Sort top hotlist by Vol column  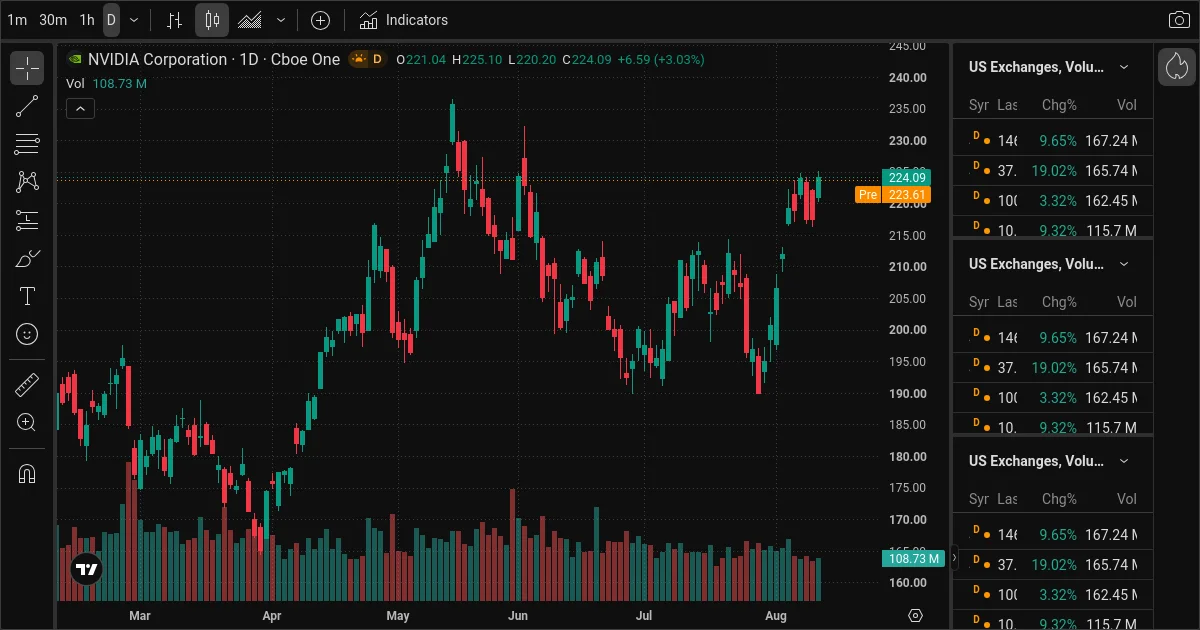click(x=1127, y=105)
